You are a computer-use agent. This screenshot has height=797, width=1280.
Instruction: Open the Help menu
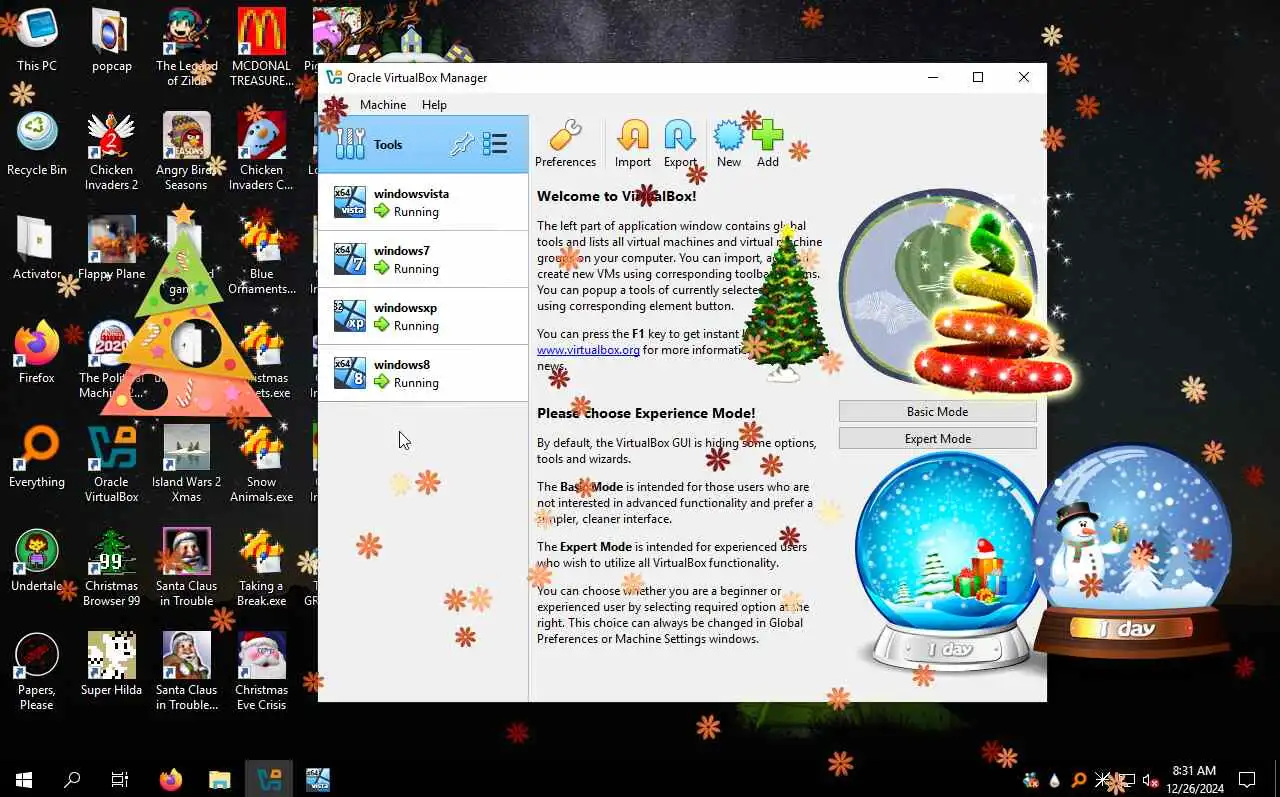[x=434, y=104]
